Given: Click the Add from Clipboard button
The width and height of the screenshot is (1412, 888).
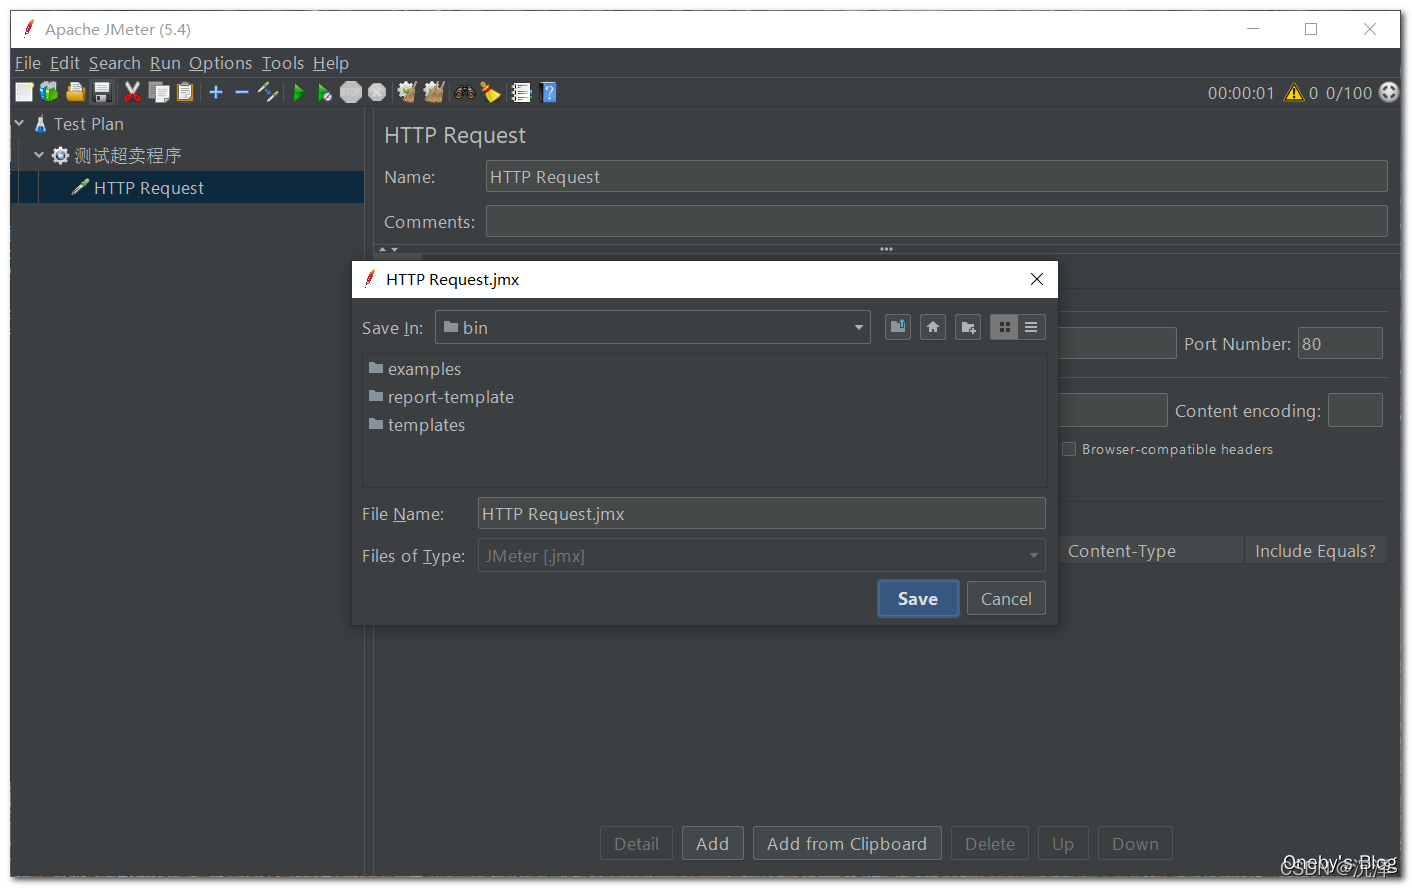Looking at the screenshot, I should tap(847, 844).
